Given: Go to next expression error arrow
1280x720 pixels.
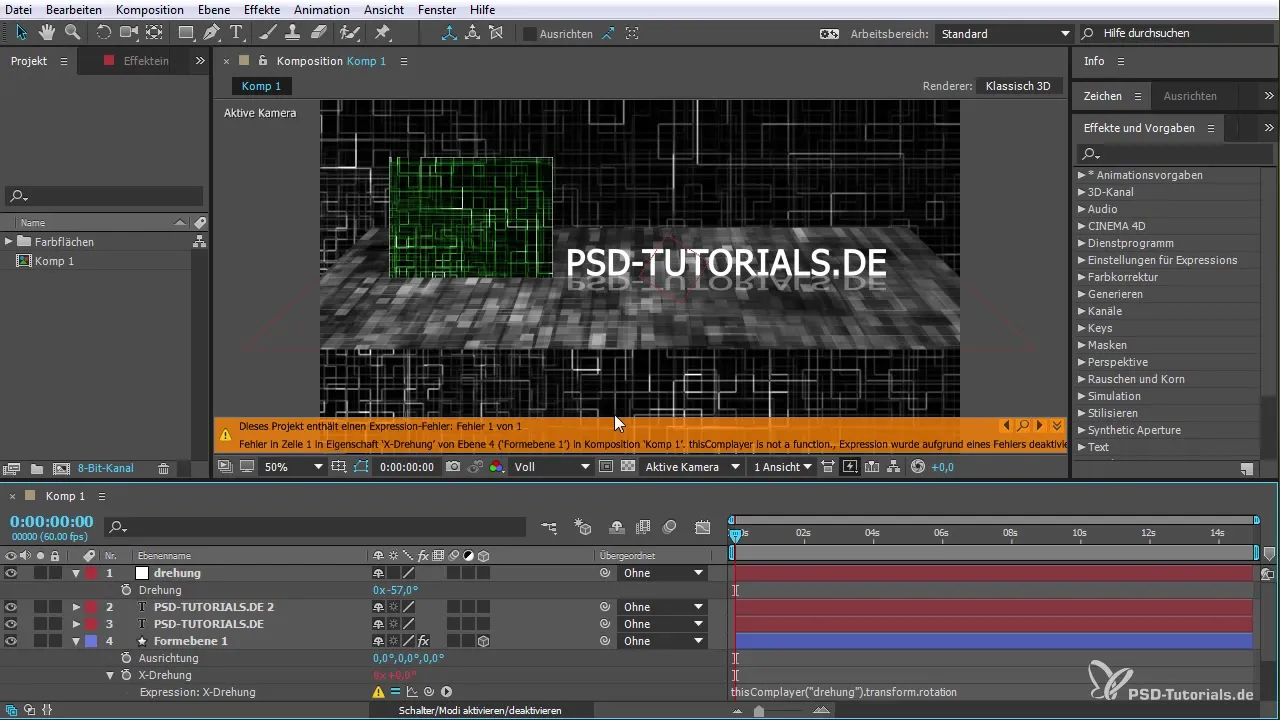Looking at the screenshot, I should pos(1040,425).
